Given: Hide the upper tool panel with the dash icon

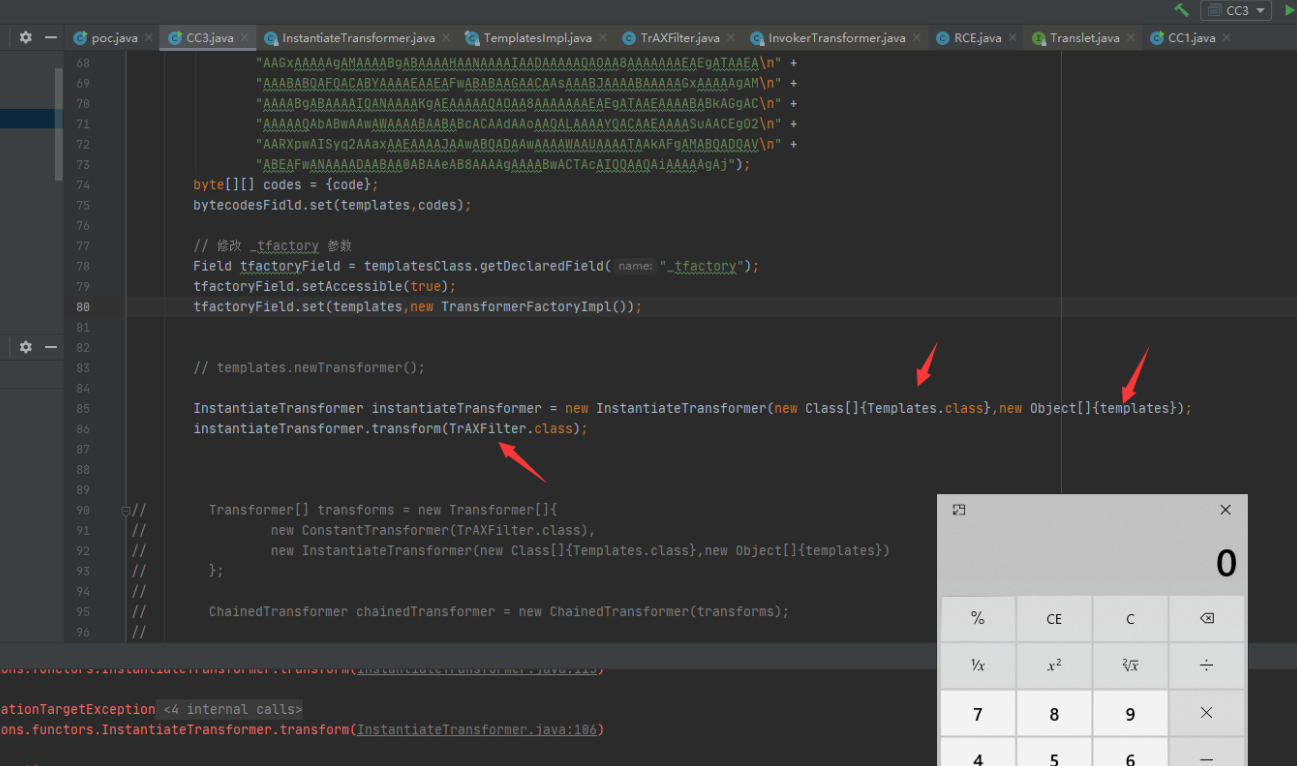Looking at the screenshot, I should coord(51,37).
